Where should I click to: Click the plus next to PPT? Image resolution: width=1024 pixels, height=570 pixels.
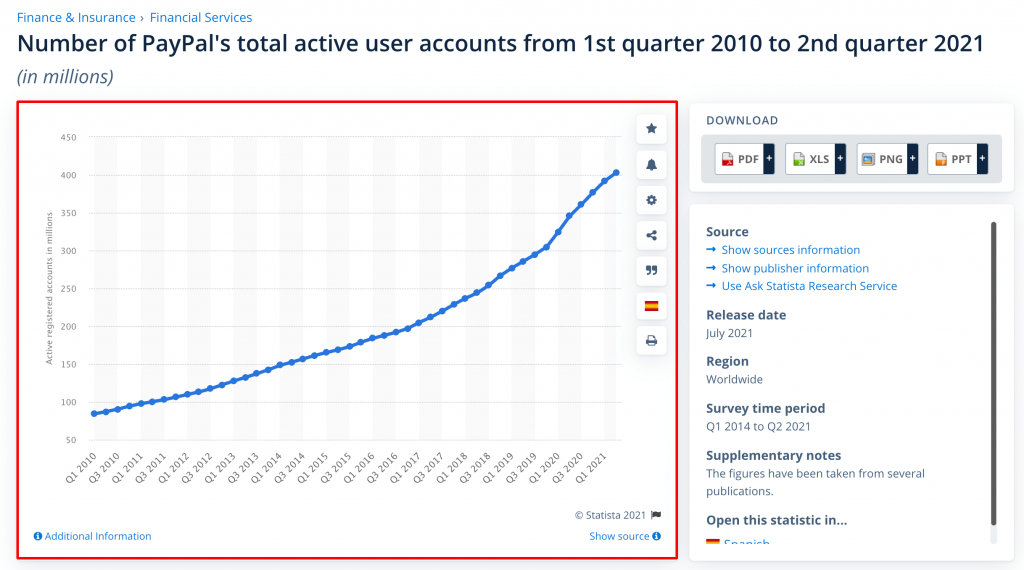click(982, 159)
